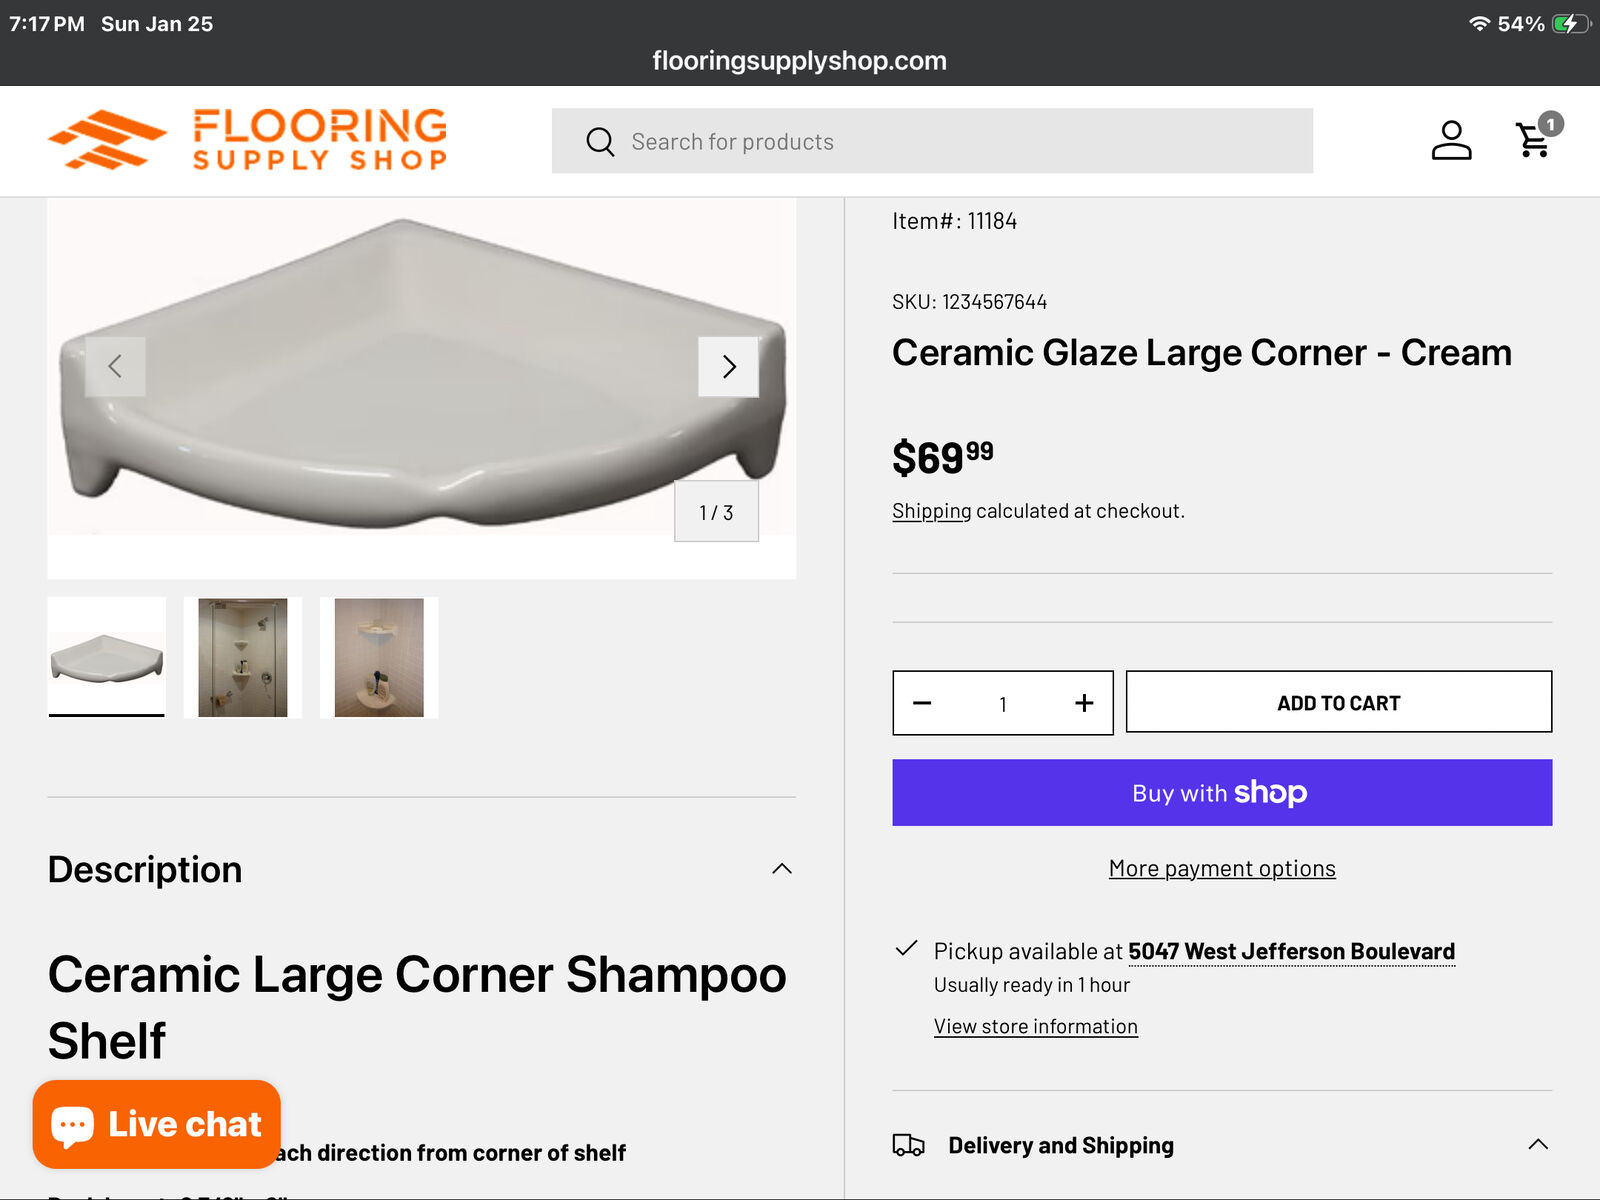This screenshot has height=1200, width=1600.
Task: Open the Live chat widget
Action: [x=157, y=1124]
